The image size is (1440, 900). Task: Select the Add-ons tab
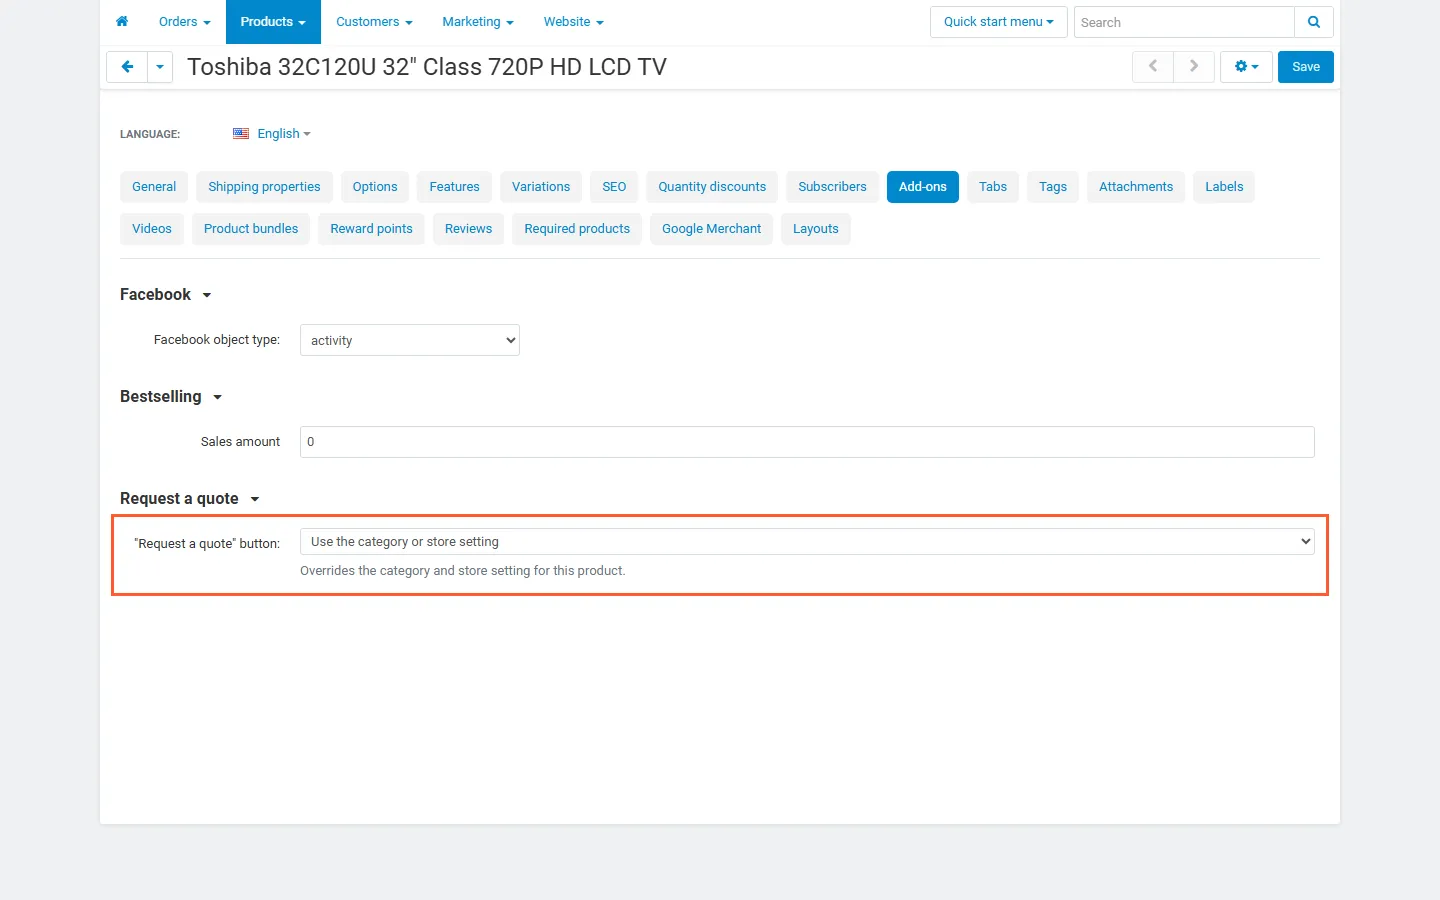point(923,187)
